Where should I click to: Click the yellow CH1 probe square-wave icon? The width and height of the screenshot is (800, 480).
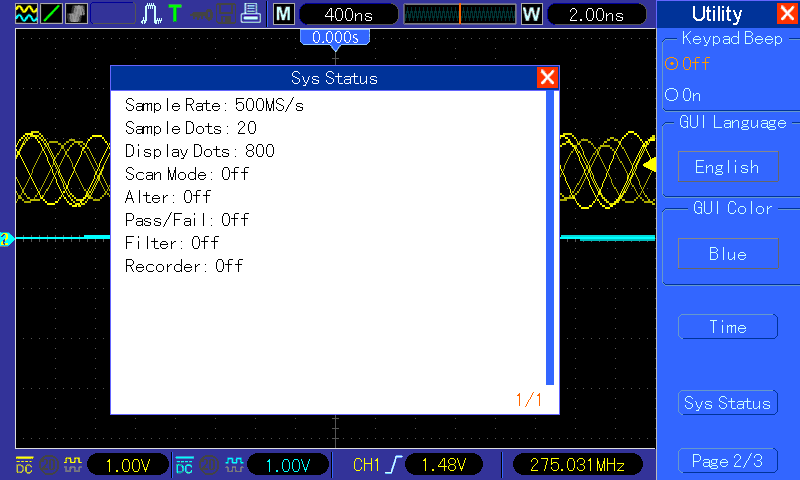[x=72, y=464]
